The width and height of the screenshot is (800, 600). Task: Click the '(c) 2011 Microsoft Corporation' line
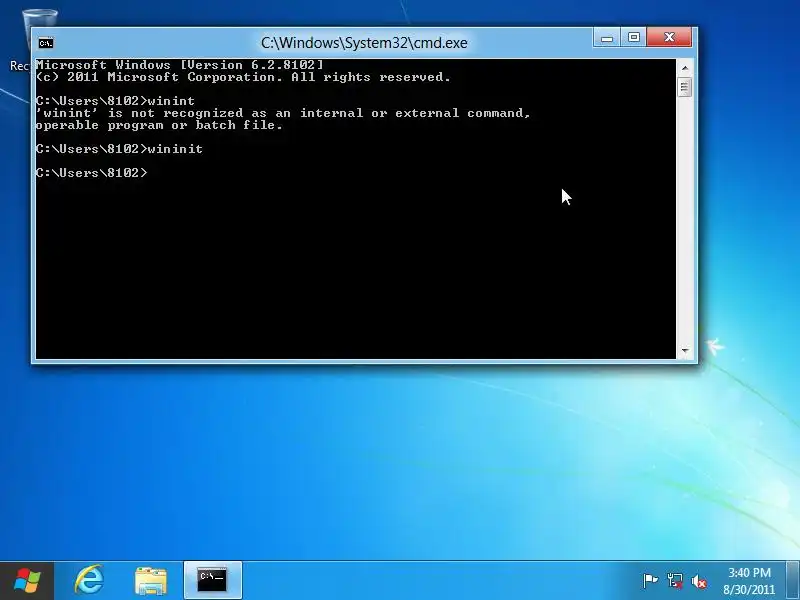[x=243, y=78]
